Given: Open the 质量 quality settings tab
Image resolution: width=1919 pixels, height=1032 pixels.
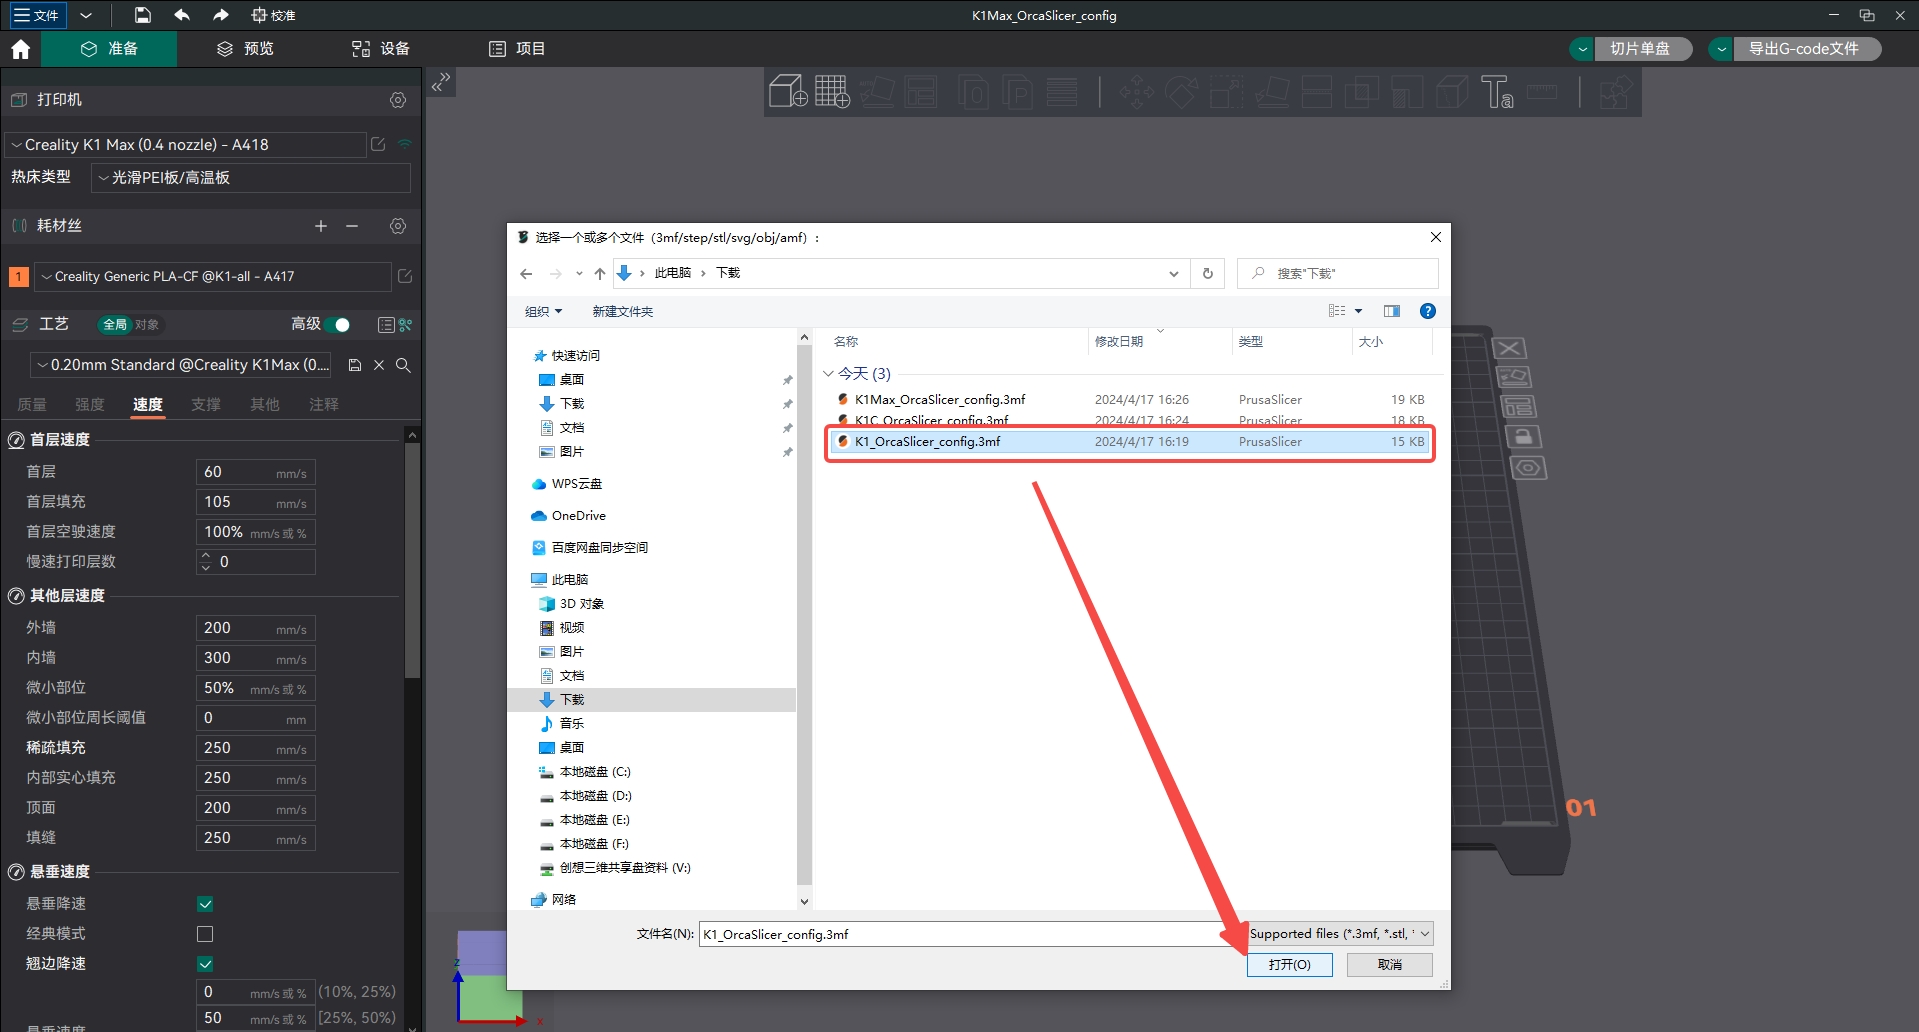Looking at the screenshot, I should pyautogui.click(x=32, y=404).
